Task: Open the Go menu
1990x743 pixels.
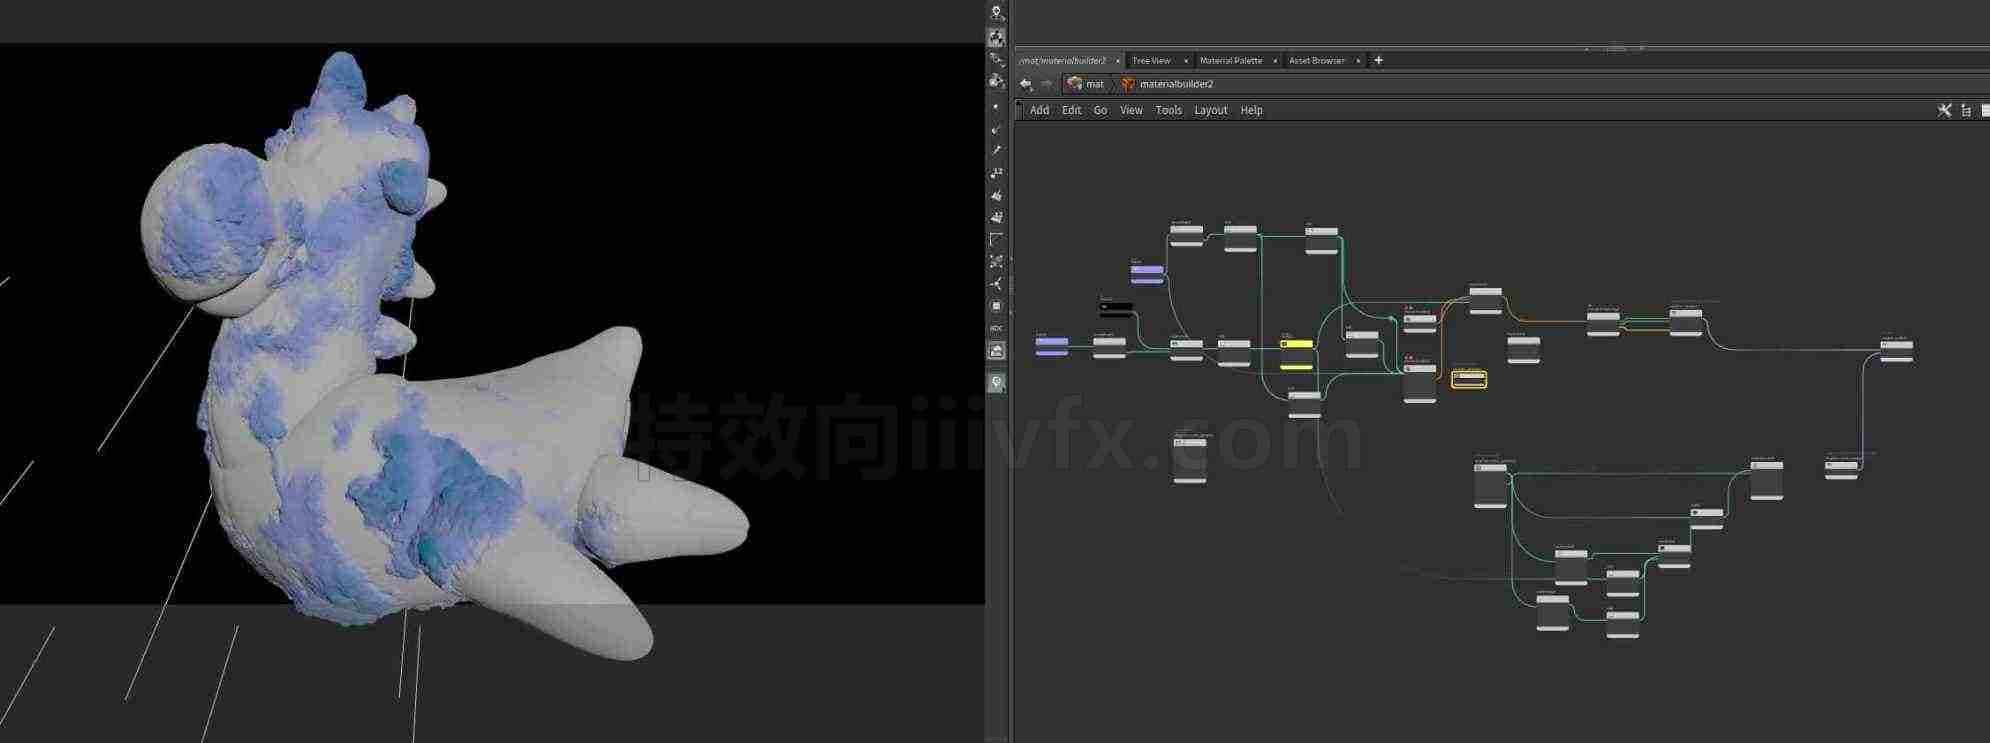Action: pyautogui.click(x=1100, y=110)
